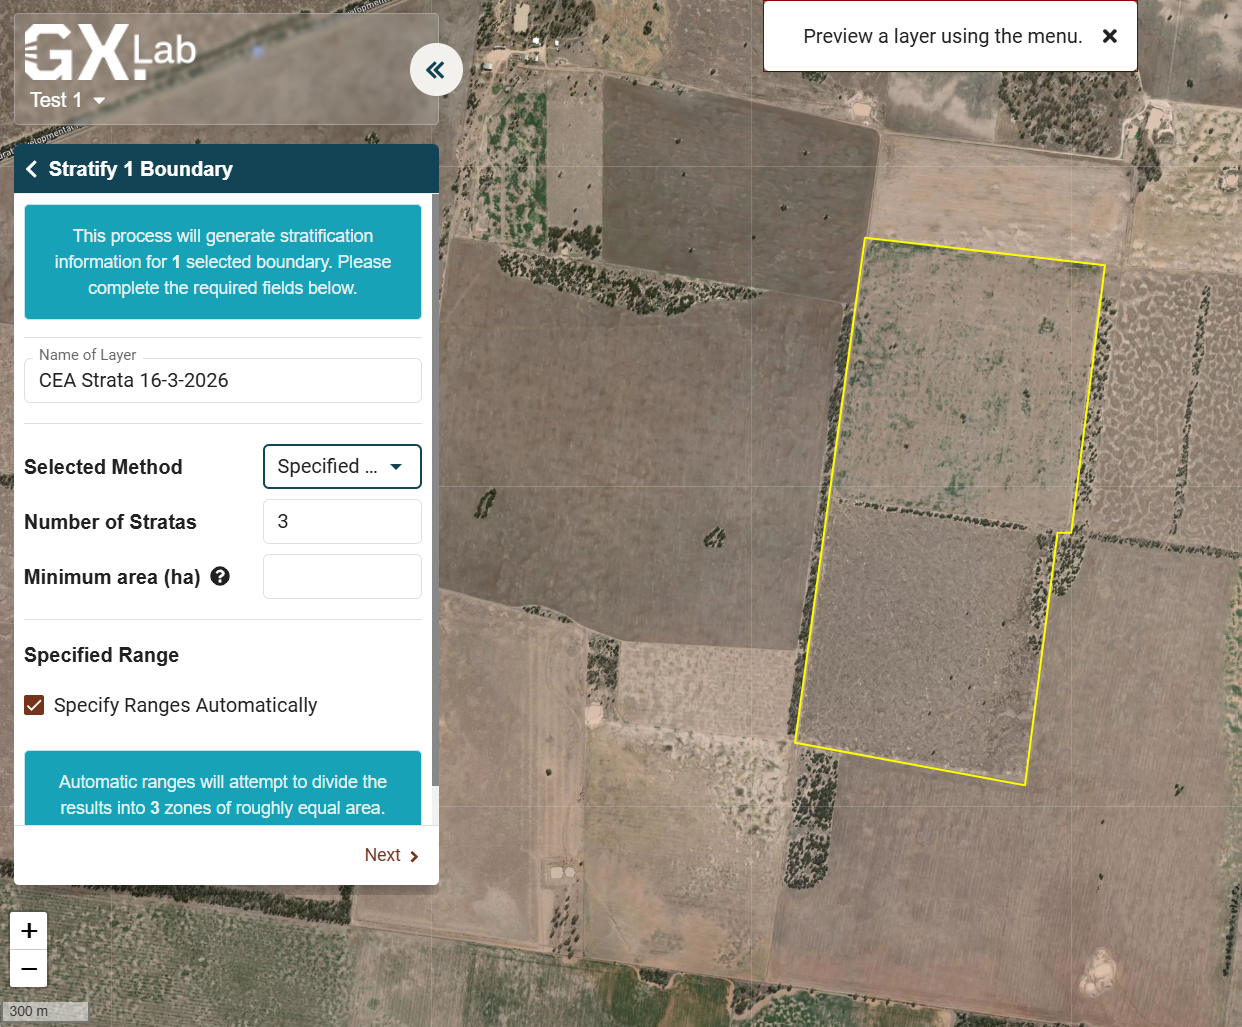The width and height of the screenshot is (1242, 1027).
Task: Zoom out on the map
Action: [29, 969]
